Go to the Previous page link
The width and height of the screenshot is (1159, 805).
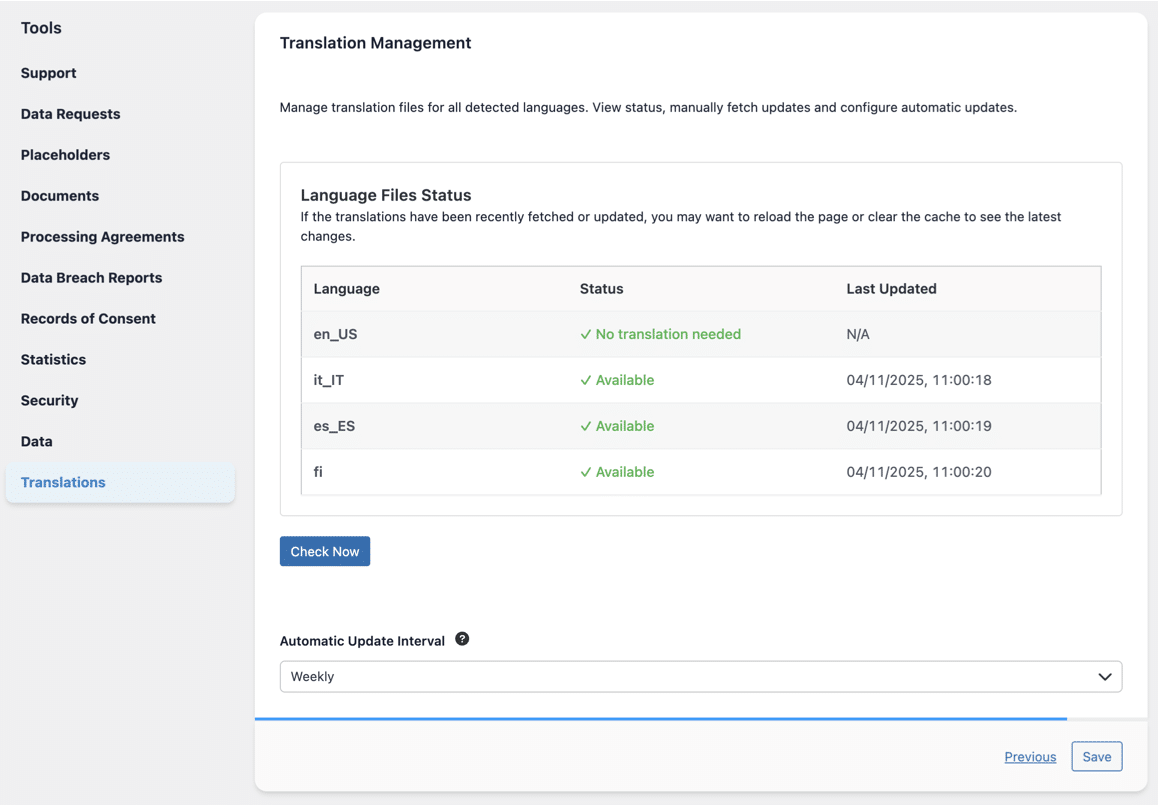click(1030, 757)
